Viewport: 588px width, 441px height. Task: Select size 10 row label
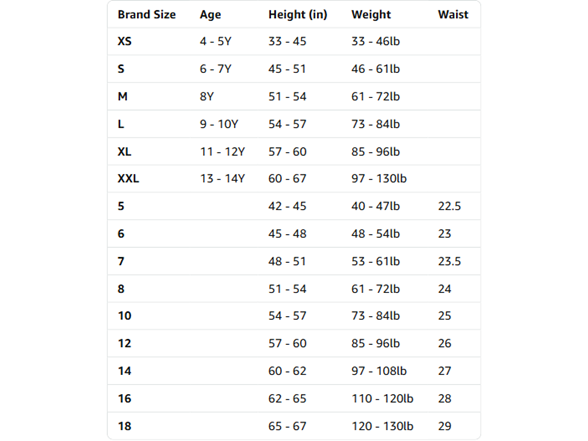[124, 316]
